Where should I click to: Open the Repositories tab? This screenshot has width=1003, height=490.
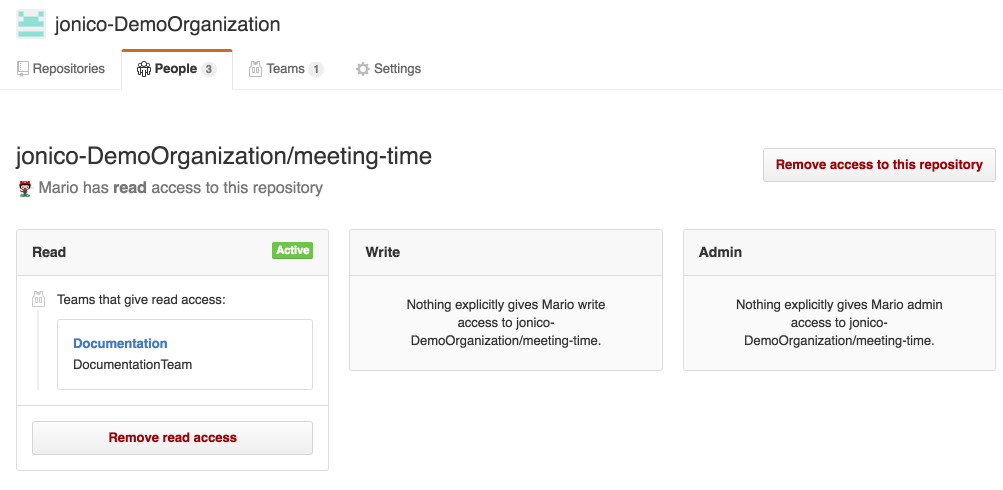tap(61, 69)
